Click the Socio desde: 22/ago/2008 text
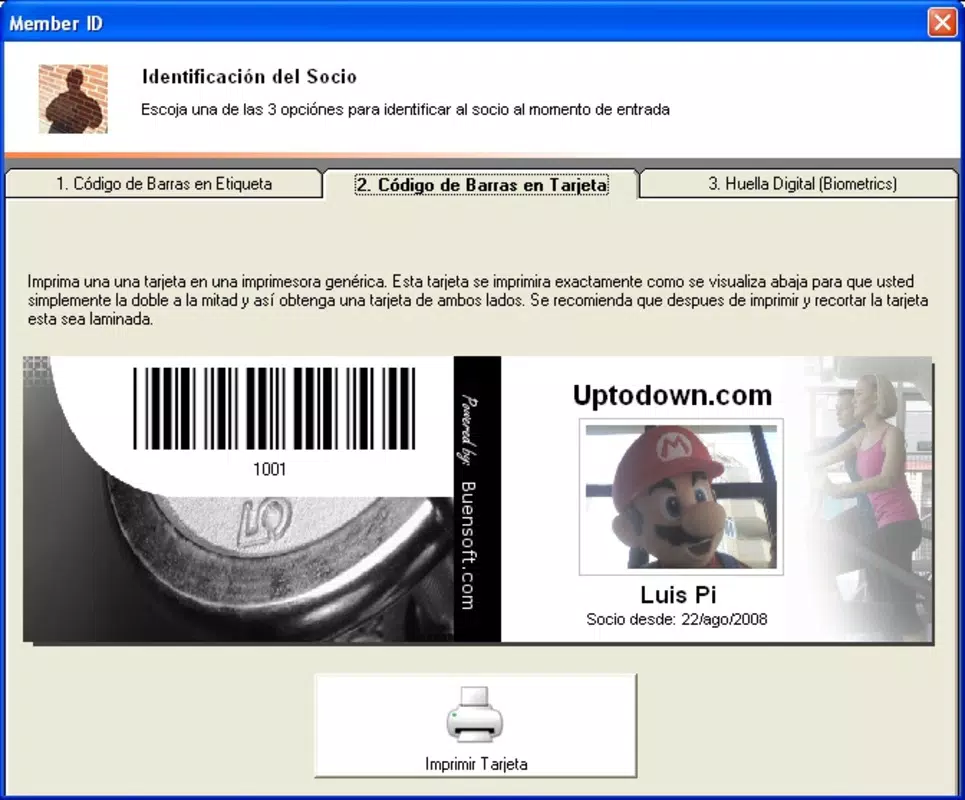 pos(676,619)
